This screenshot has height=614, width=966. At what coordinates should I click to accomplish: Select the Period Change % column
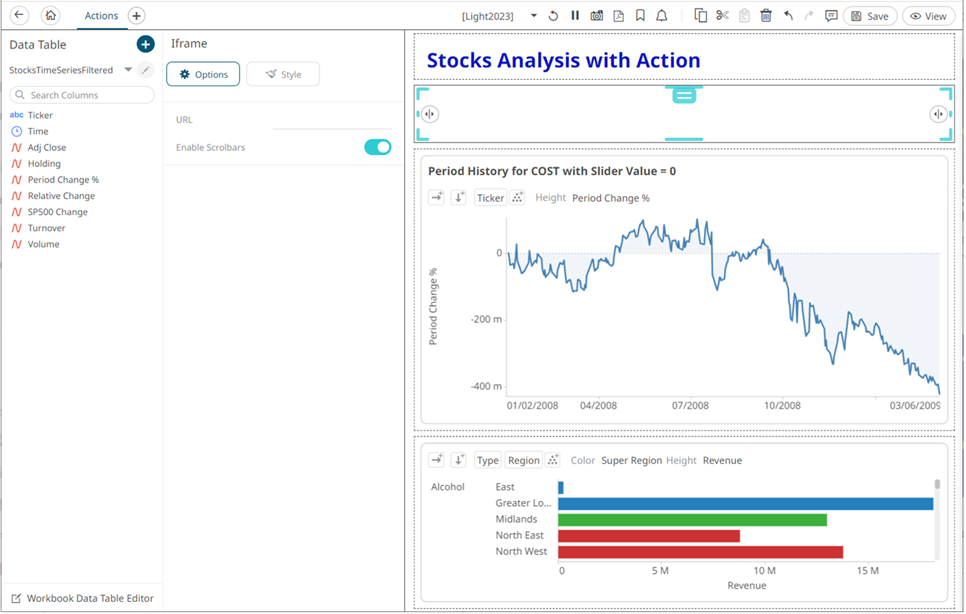(x=63, y=180)
